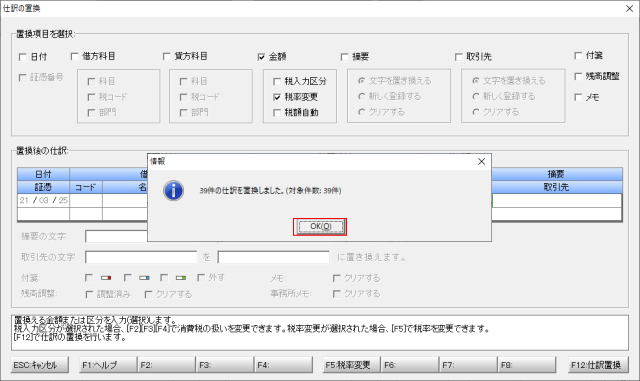Click OK in the 情報 dialog
This screenshot has width=640, height=381.
320,227
